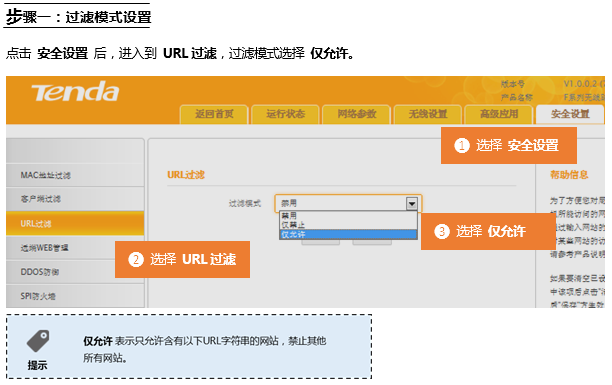Choose 禁用 option in dropdown list
The width and height of the screenshot is (612, 385).
point(348,216)
